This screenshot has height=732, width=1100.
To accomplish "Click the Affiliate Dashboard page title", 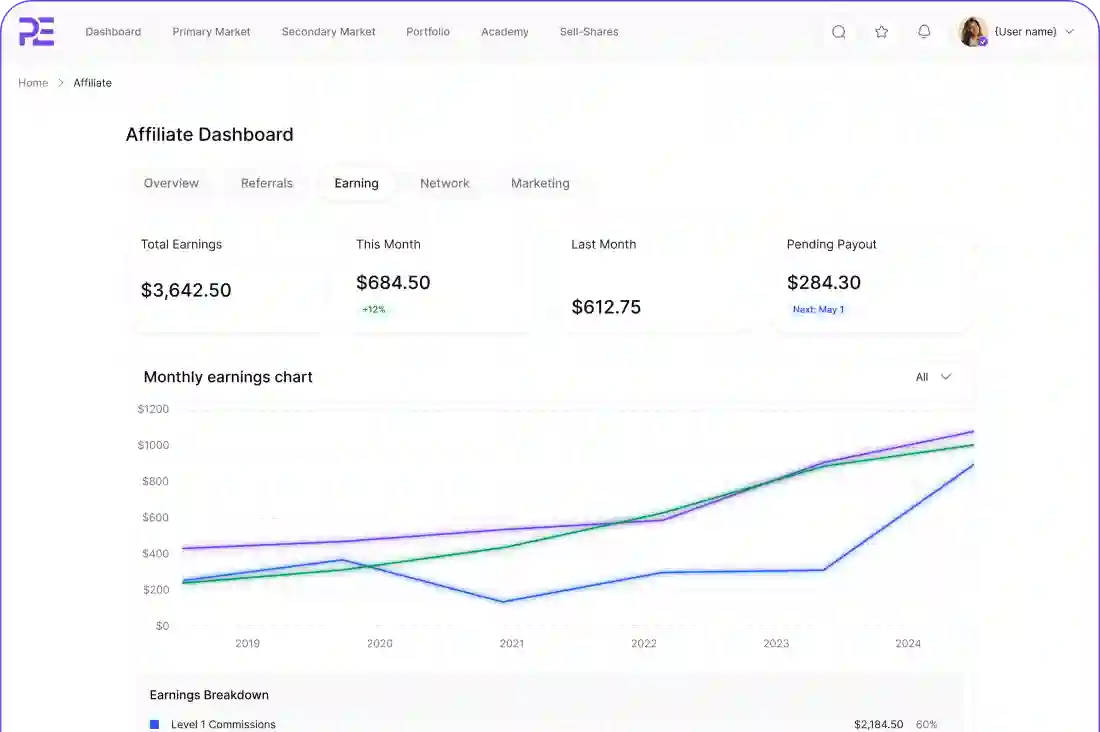I will point(209,134).
